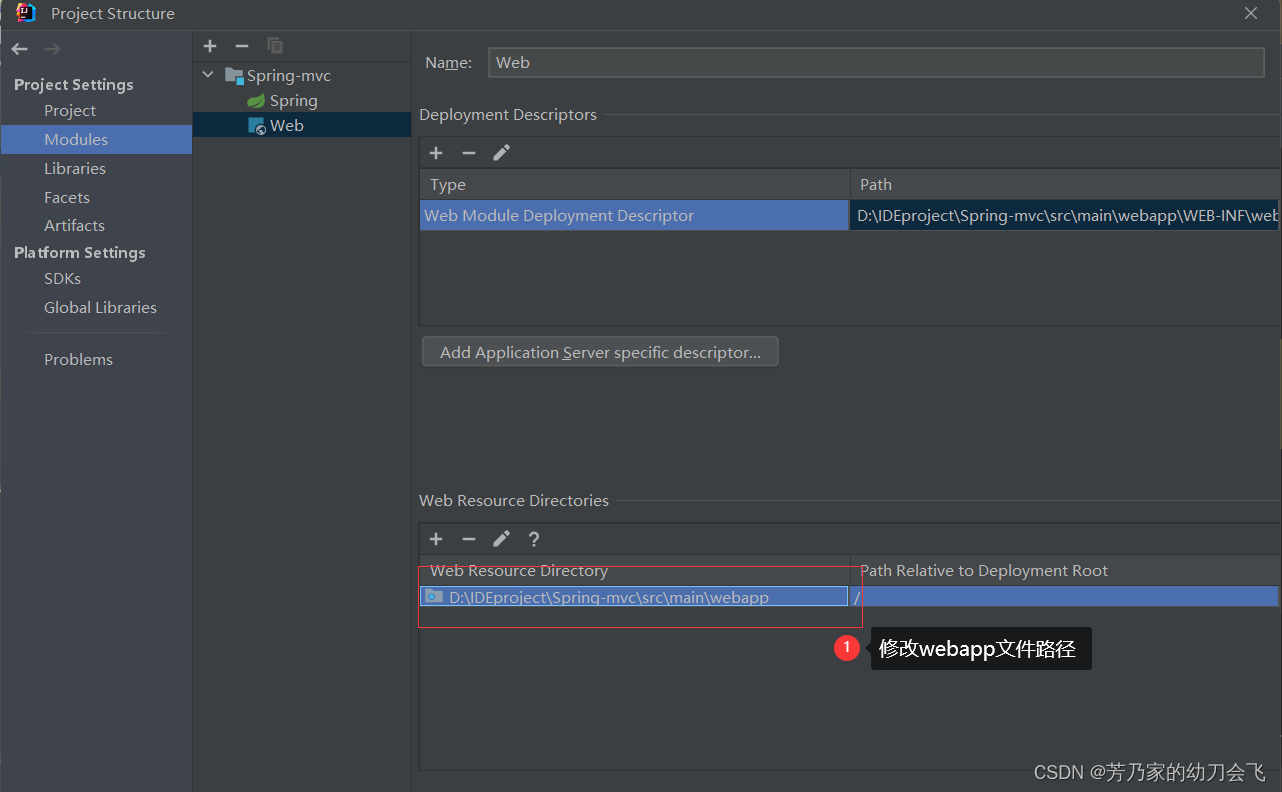Viewport: 1282px width, 792px height.
Task: Edit the deployment descriptor with pencil icon
Action: (x=502, y=153)
